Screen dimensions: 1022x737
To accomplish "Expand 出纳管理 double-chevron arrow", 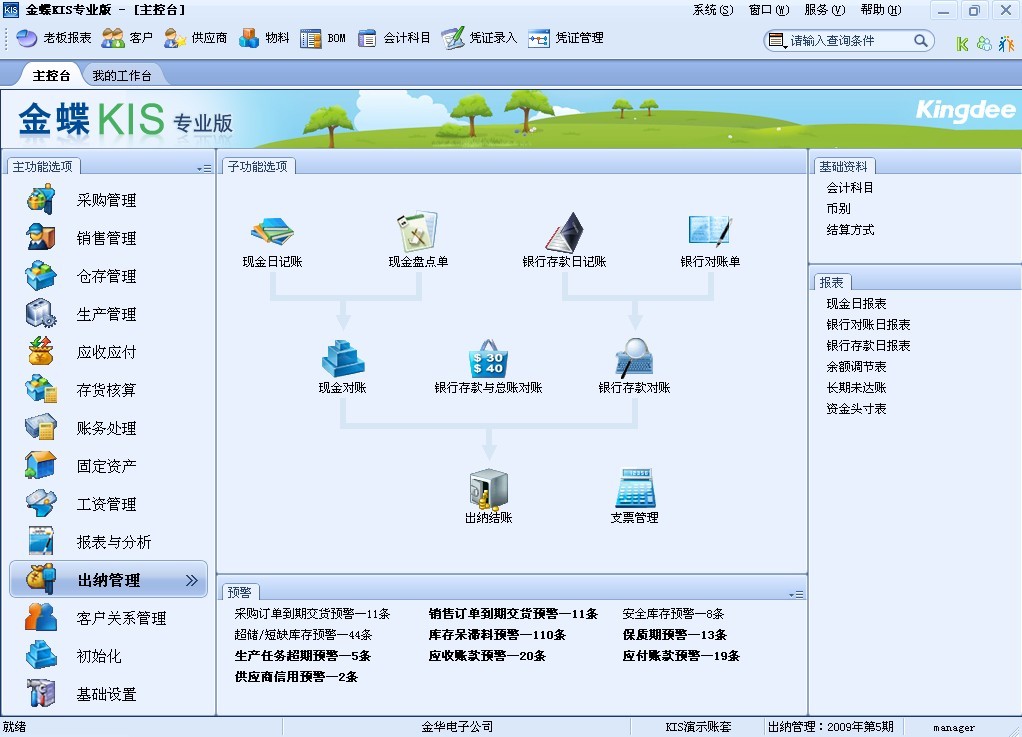I will pyautogui.click(x=191, y=580).
